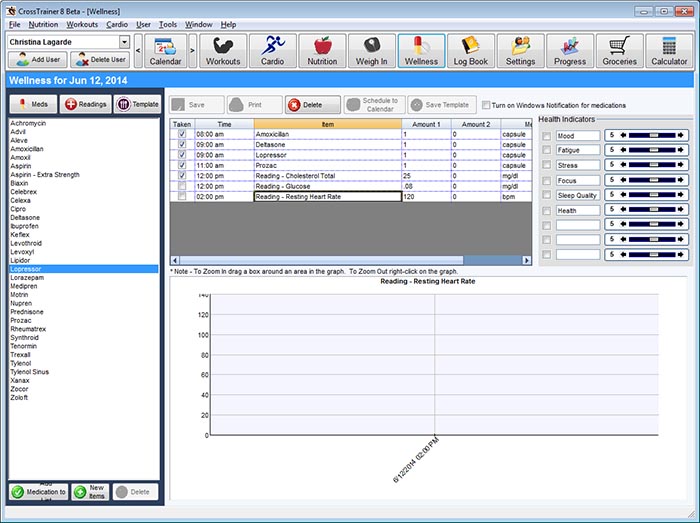
Task: Click Delete User button
Action: click(100, 59)
